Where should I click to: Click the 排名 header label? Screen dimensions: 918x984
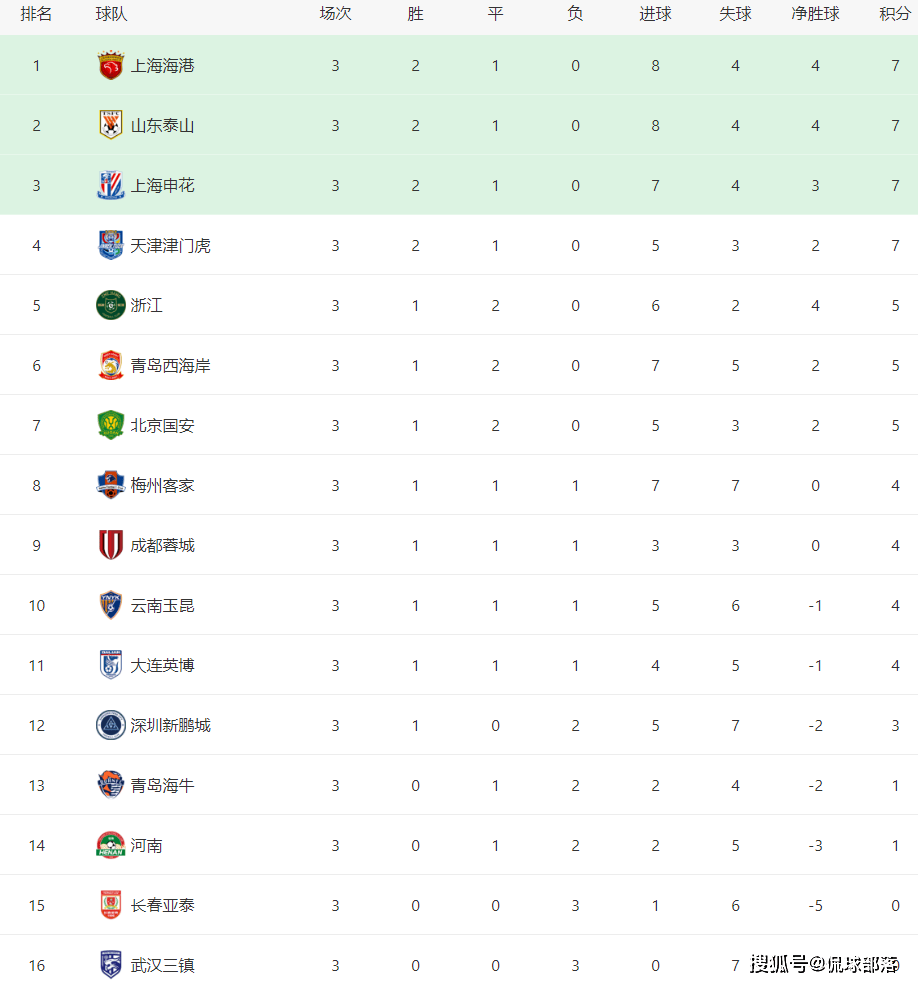[36, 14]
